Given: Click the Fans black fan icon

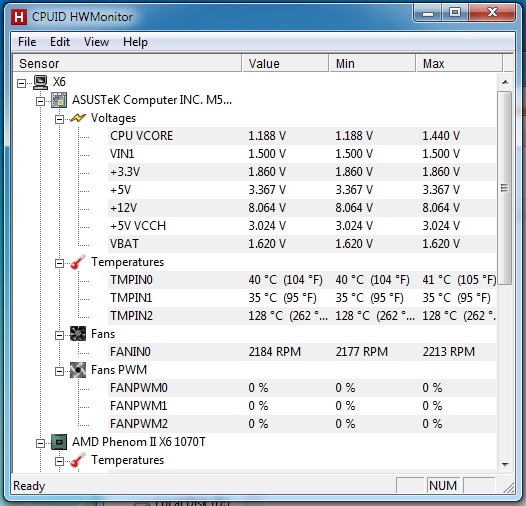Looking at the screenshot, I should coord(78,334).
